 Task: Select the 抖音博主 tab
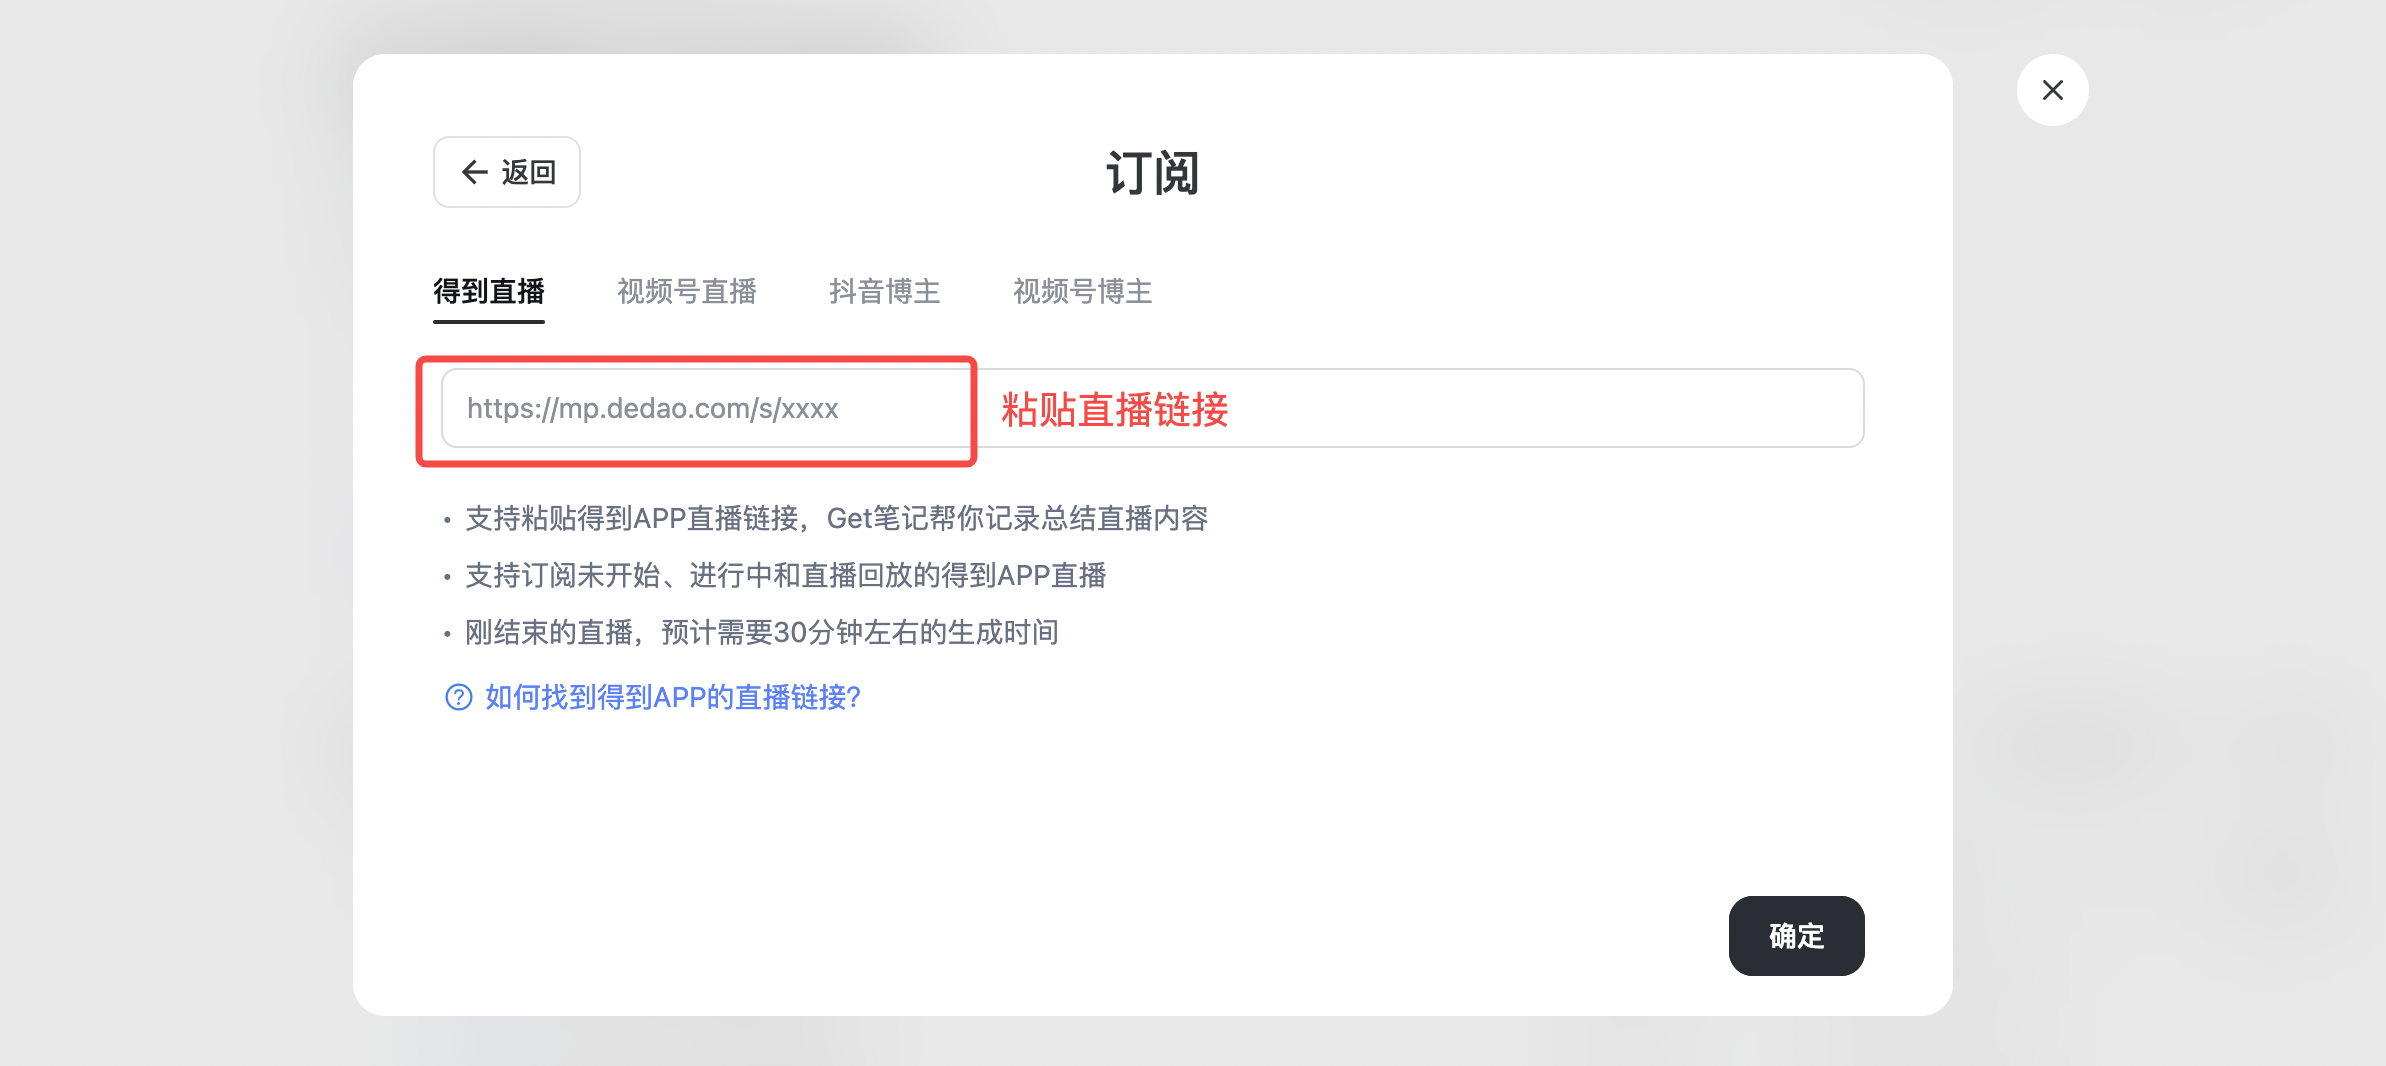(x=884, y=291)
